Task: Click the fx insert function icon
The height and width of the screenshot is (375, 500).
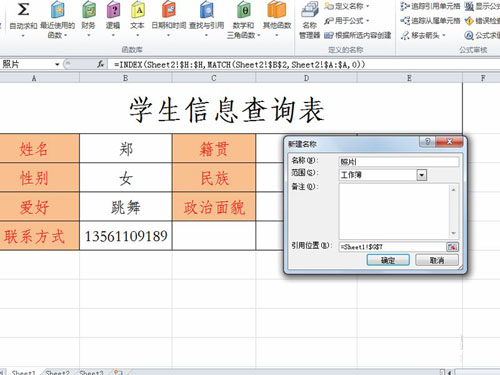Action: click(100, 64)
